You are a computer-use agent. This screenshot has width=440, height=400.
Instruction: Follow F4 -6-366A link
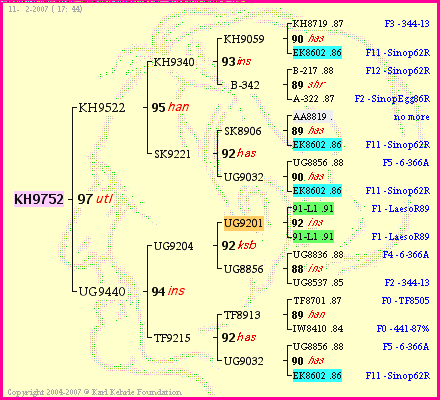tap(406, 255)
